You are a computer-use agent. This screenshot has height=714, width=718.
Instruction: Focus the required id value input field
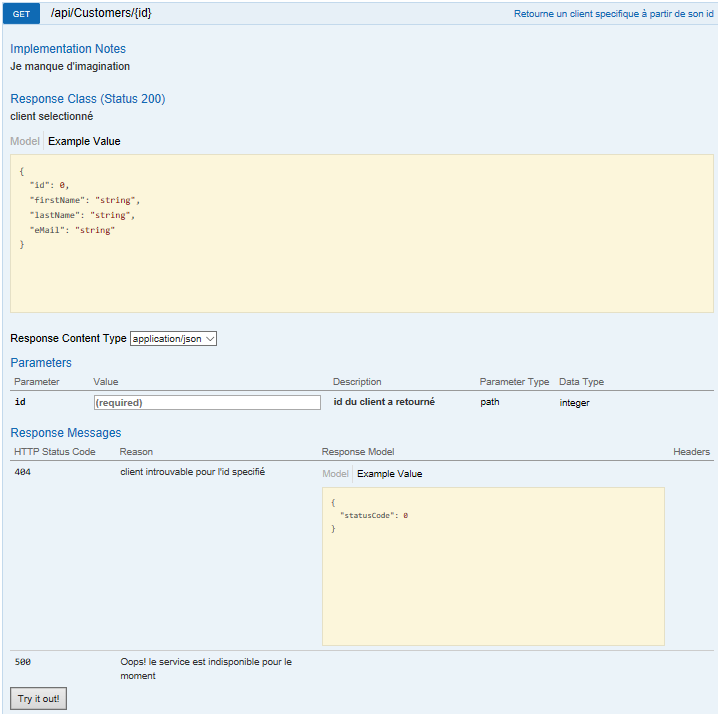click(x=207, y=402)
